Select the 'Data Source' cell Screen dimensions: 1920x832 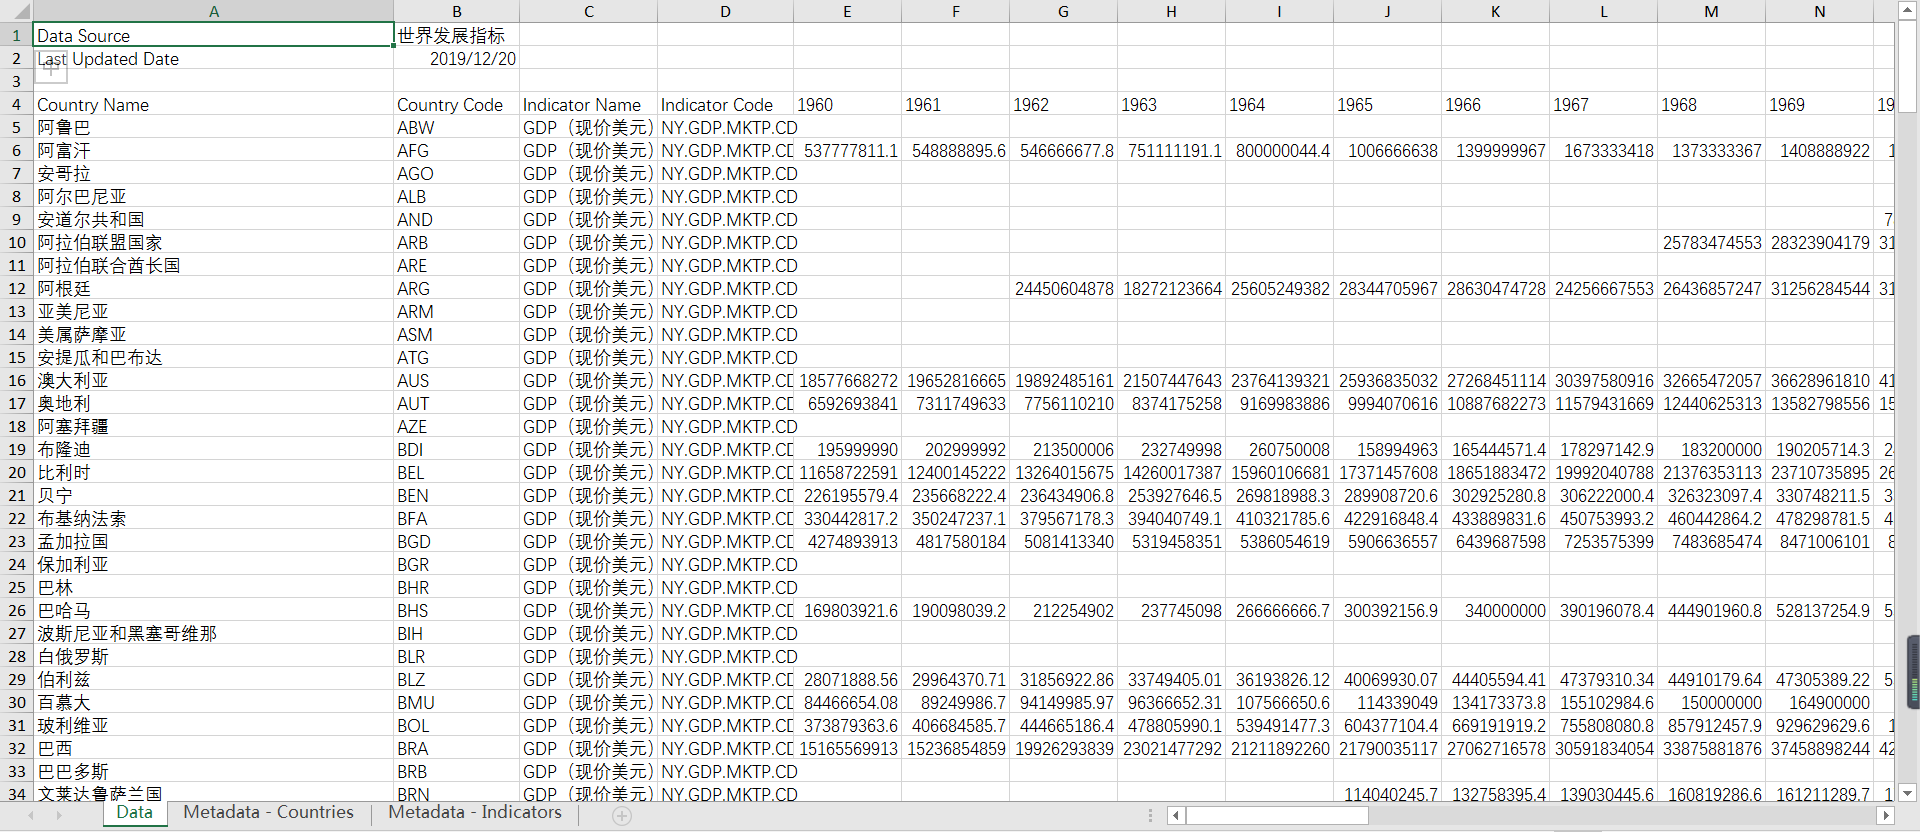pyautogui.click(x=214, y=35)
